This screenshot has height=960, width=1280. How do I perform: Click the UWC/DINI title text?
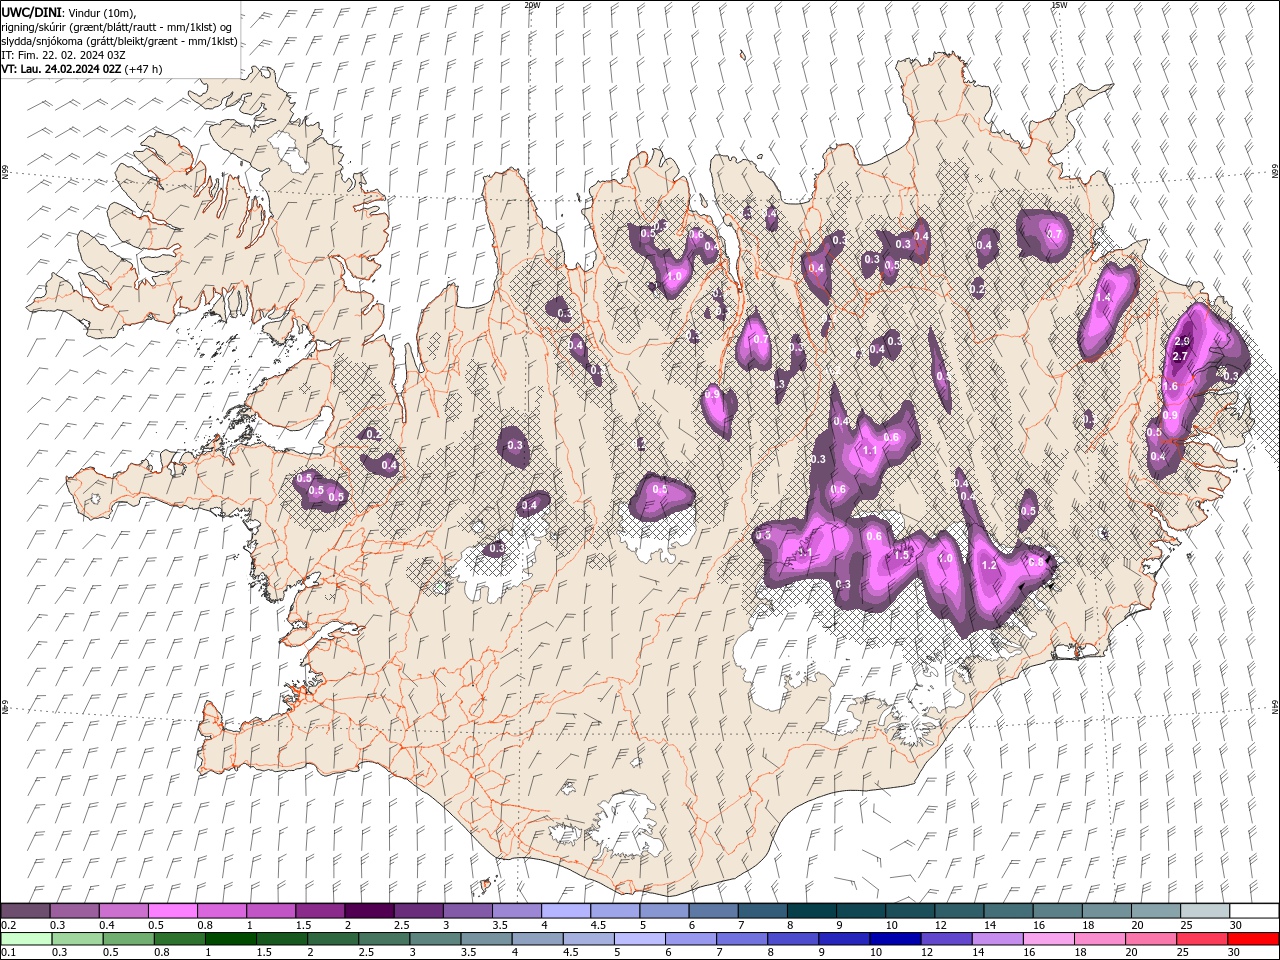pyautogui.click(x=32, y=12)
